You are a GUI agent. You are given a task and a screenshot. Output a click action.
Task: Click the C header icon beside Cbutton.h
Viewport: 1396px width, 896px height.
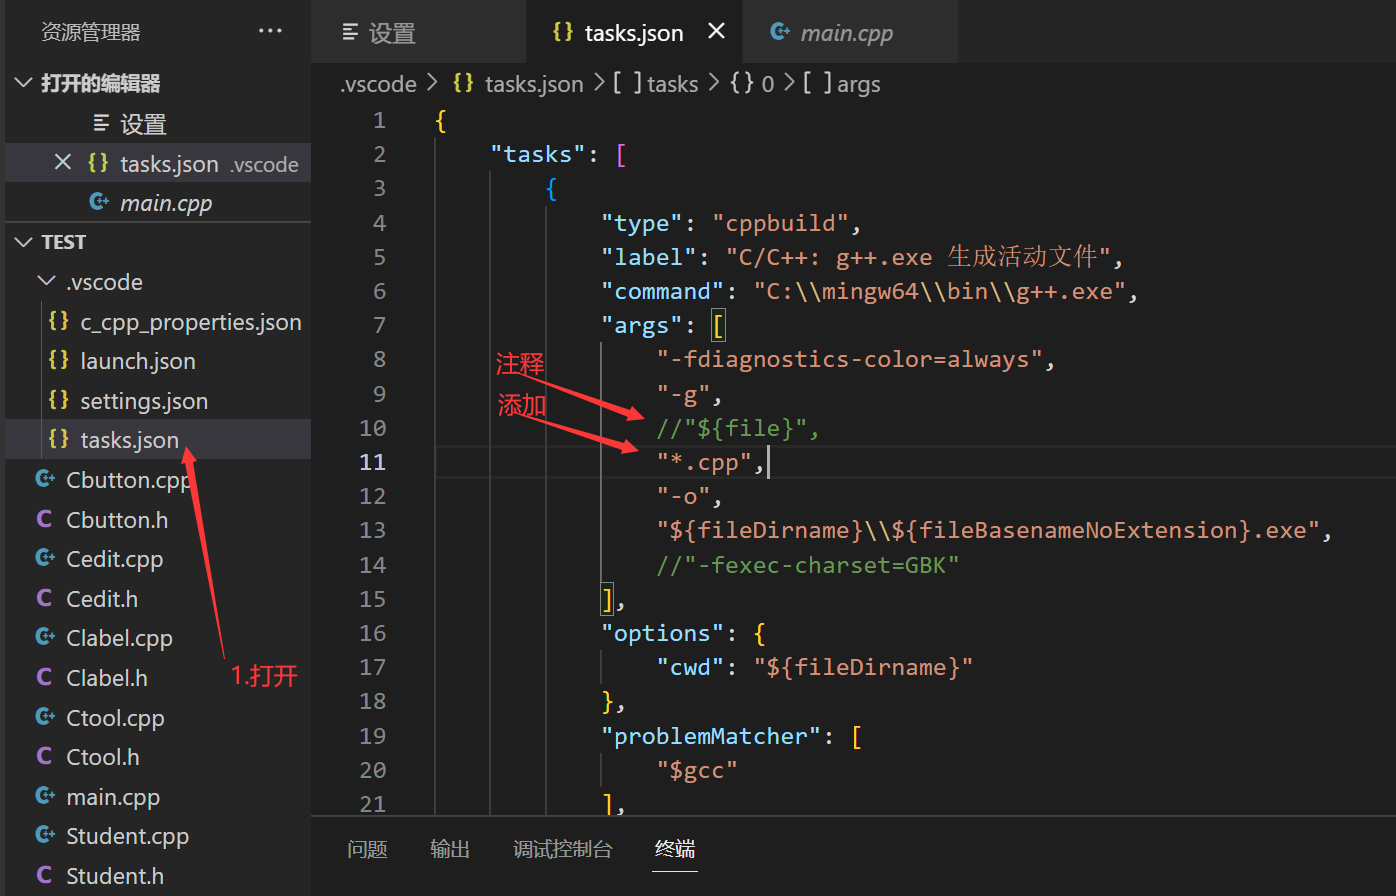click(x=43, y=519)
